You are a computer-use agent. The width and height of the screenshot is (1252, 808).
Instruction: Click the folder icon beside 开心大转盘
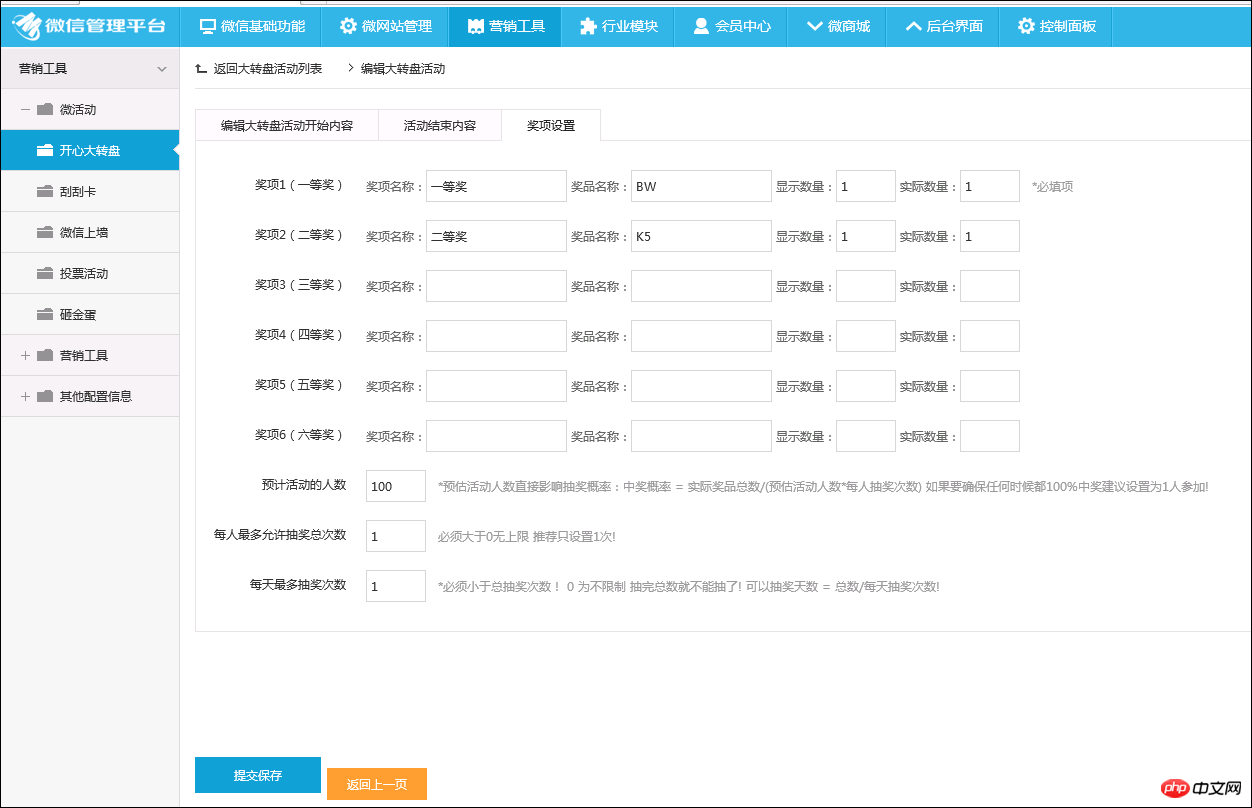pyautogui.click(x=44, y=150)
